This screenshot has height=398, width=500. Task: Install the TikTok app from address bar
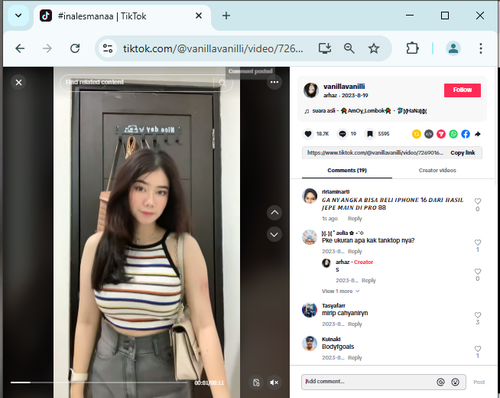(325, 49)
